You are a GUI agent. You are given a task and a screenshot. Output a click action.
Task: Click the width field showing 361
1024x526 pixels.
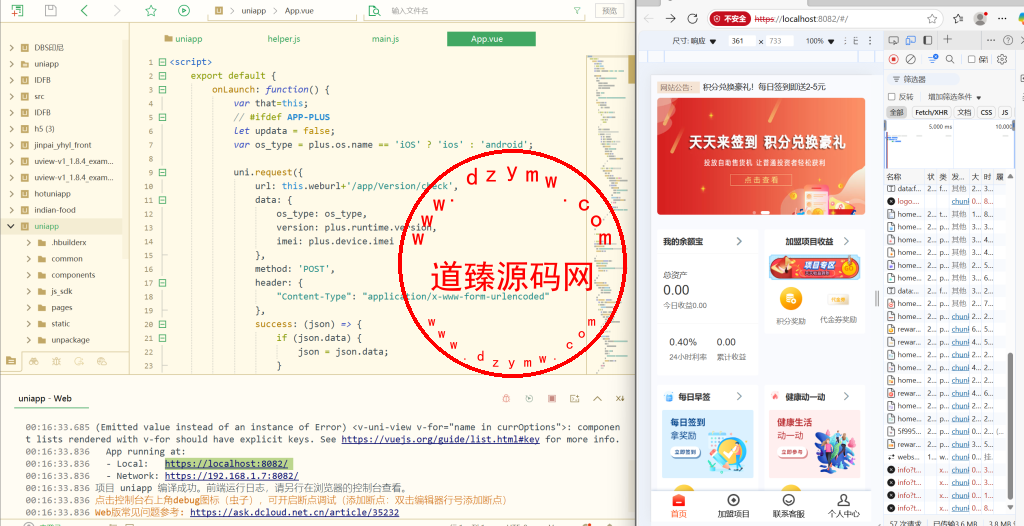[741, 41]
